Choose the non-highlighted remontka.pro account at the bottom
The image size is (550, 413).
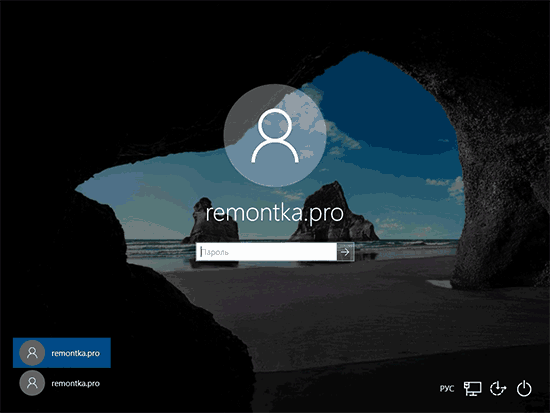tap(62, 383)
